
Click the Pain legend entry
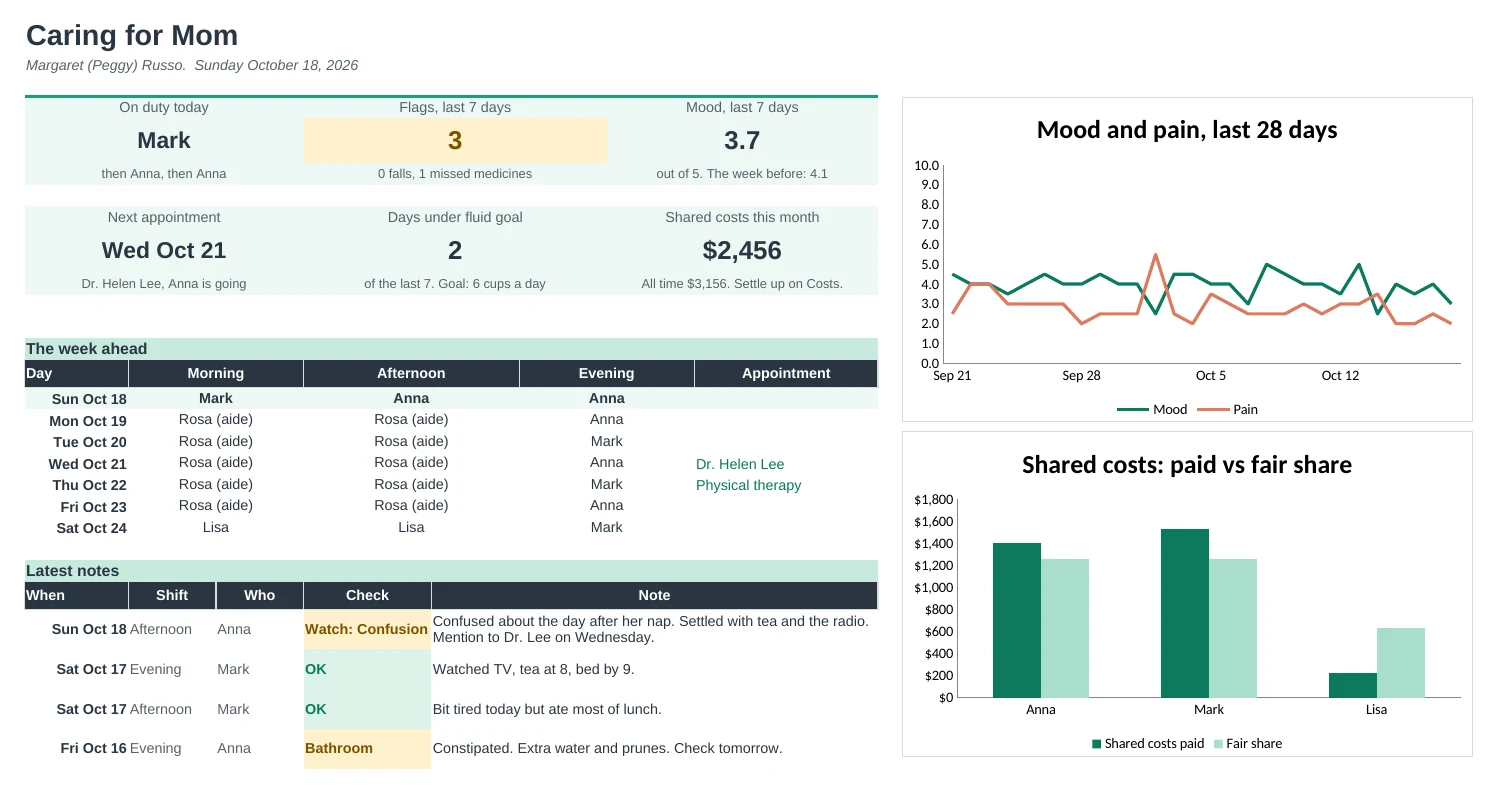[1228, 409]
